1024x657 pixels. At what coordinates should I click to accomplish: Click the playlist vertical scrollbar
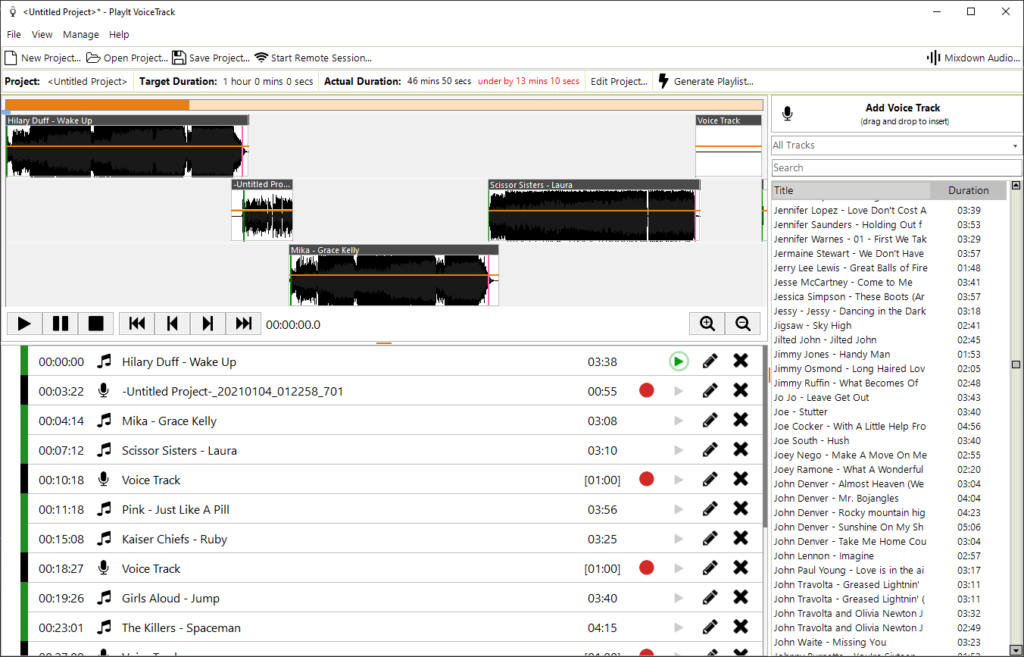[x=765, y=436]
